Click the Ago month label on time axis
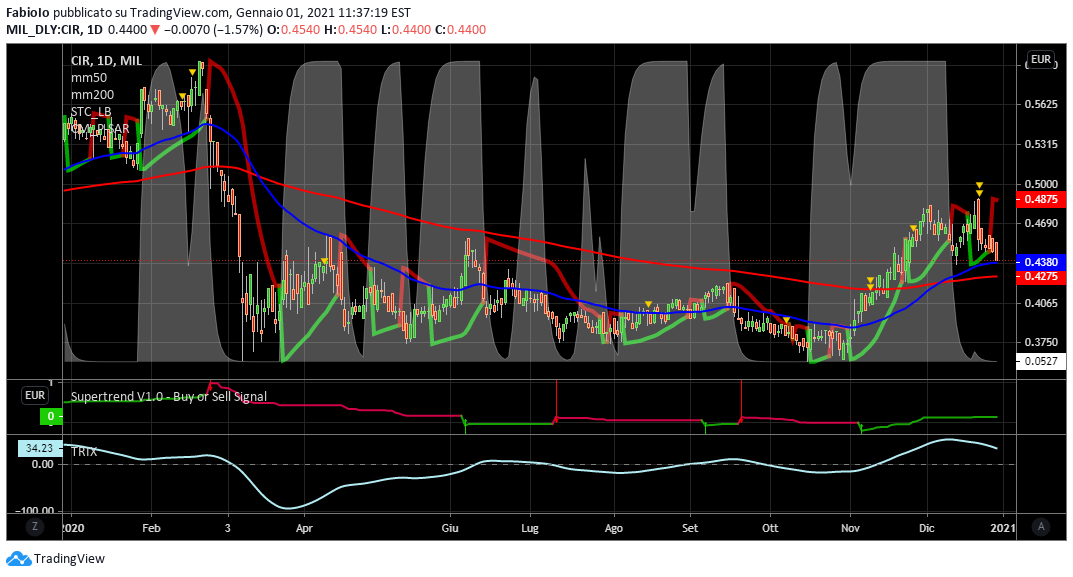The width and height of the screenshot is (1073, 577). pyautogui.click(x=614, y=527)
